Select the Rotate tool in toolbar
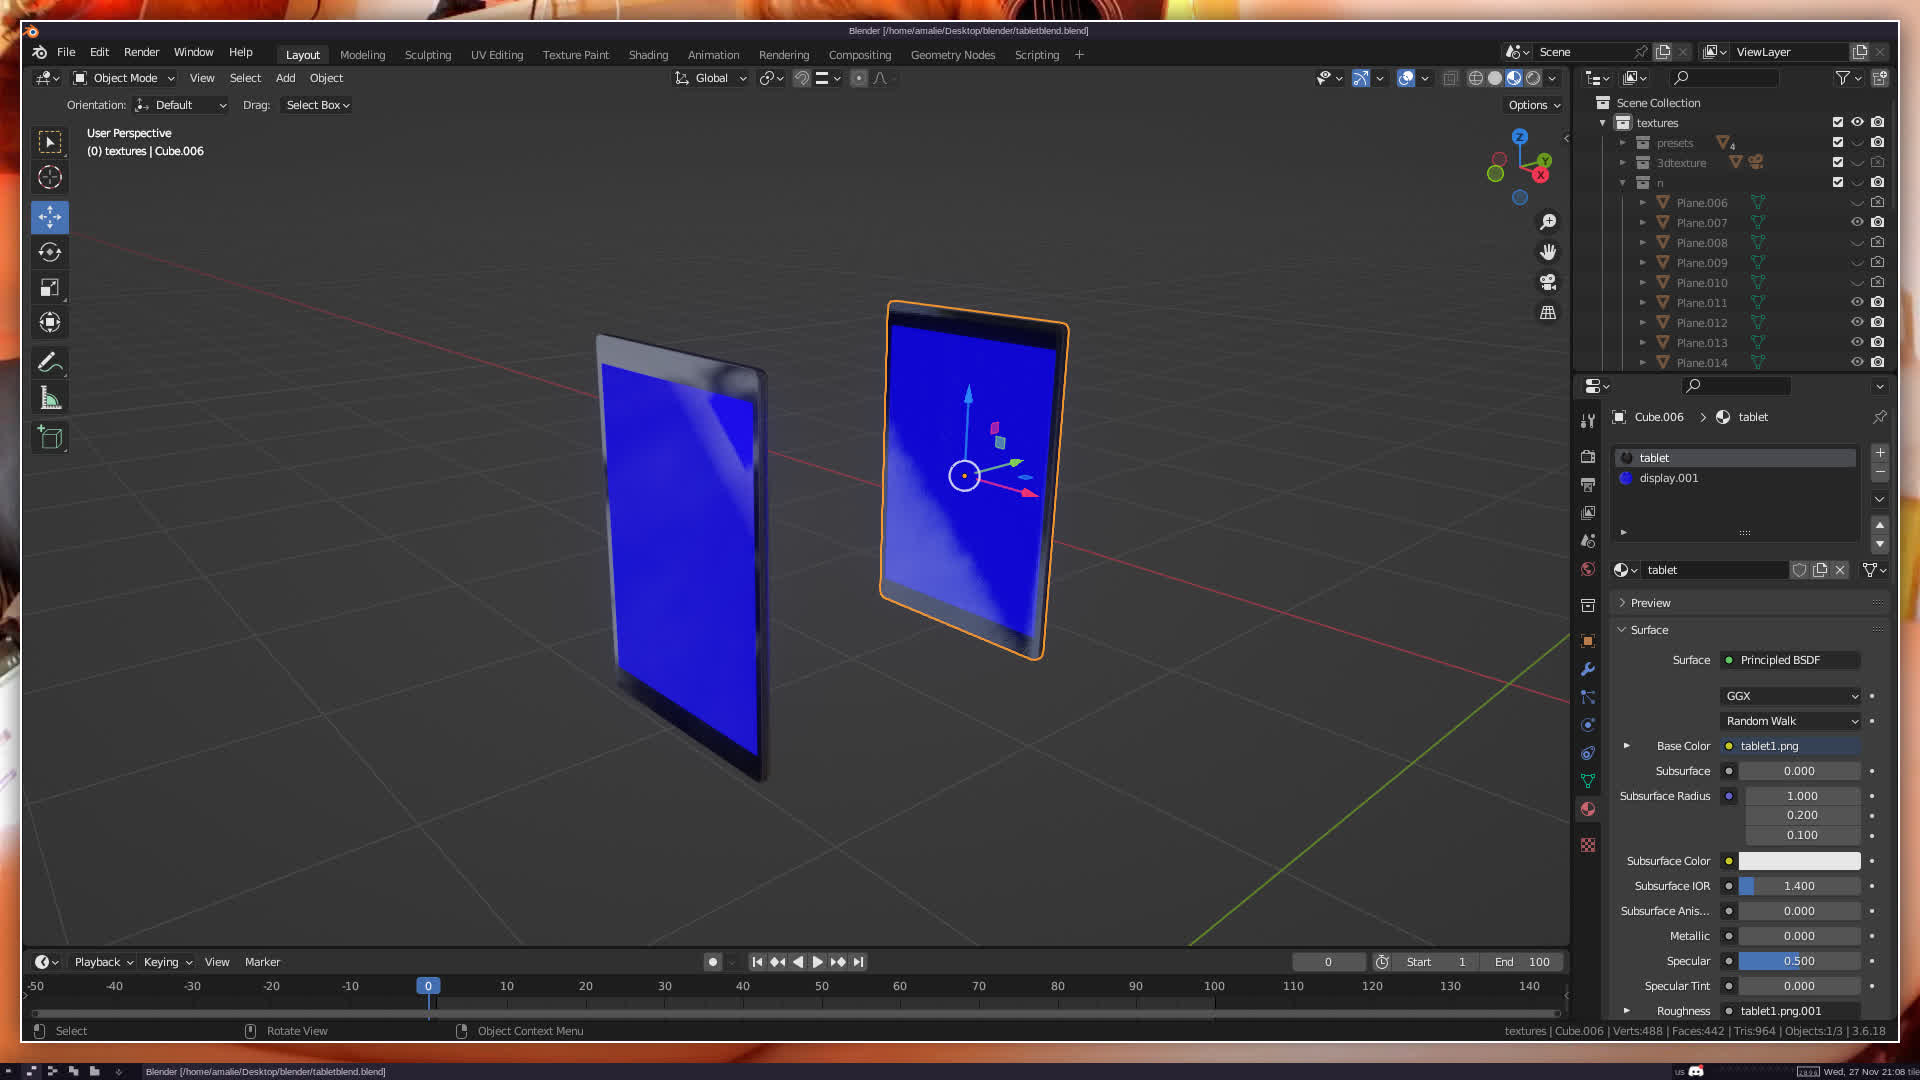1920x1080 pixels. click(x=50, y=252)
